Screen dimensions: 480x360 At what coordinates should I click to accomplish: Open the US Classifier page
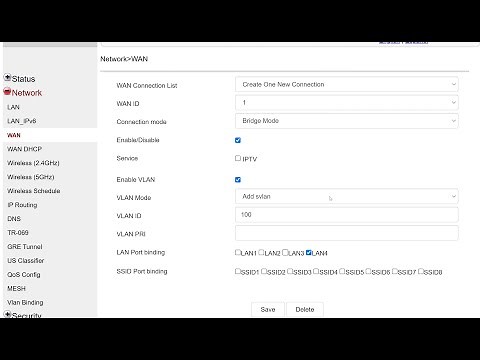(x=26, y=261)
